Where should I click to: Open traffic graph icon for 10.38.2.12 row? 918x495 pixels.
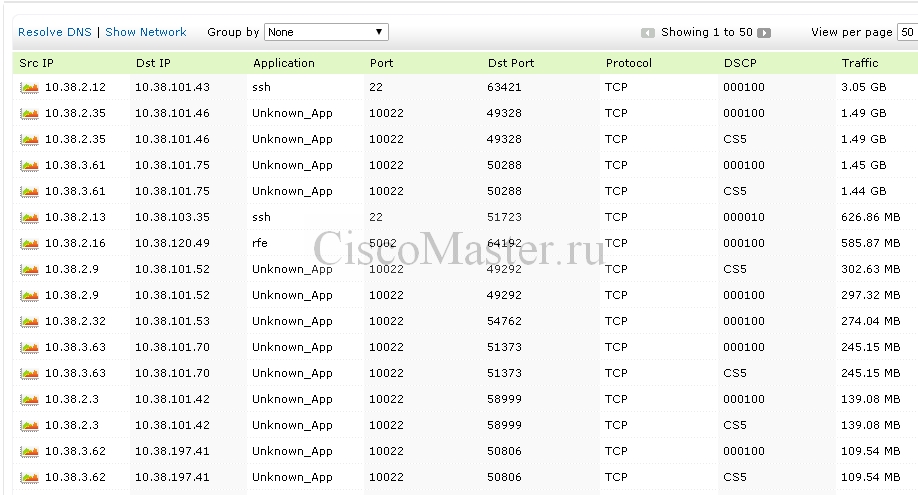pyautogui.click(x=29, y=88)
